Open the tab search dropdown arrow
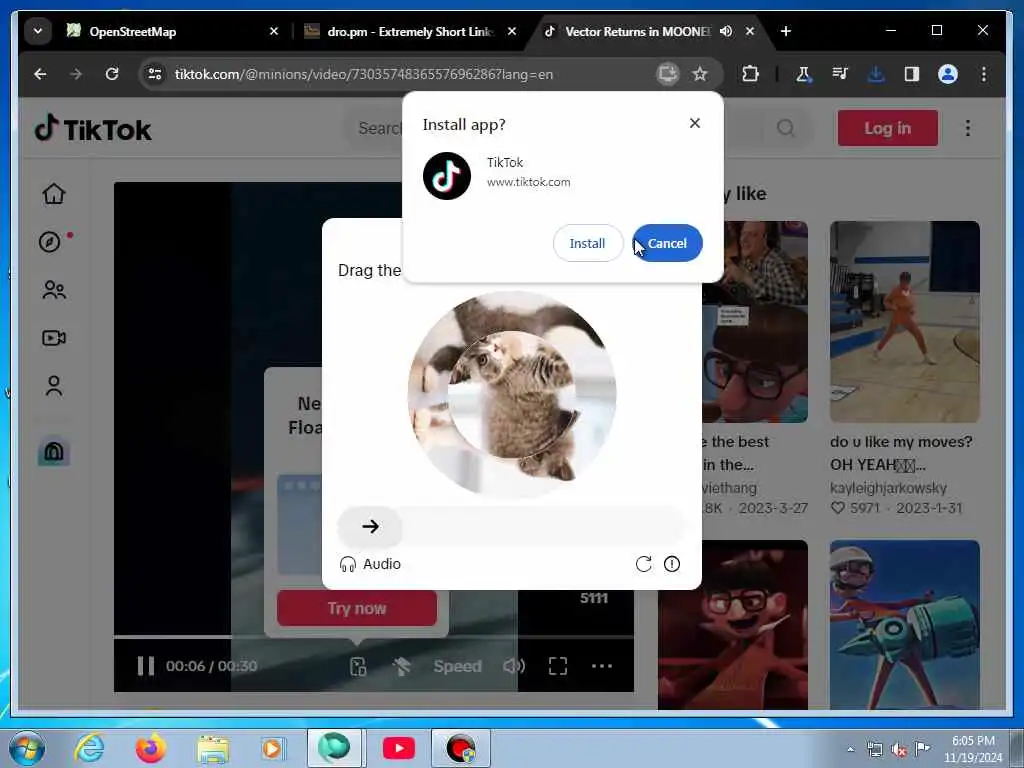 click(x=38, y=31)
